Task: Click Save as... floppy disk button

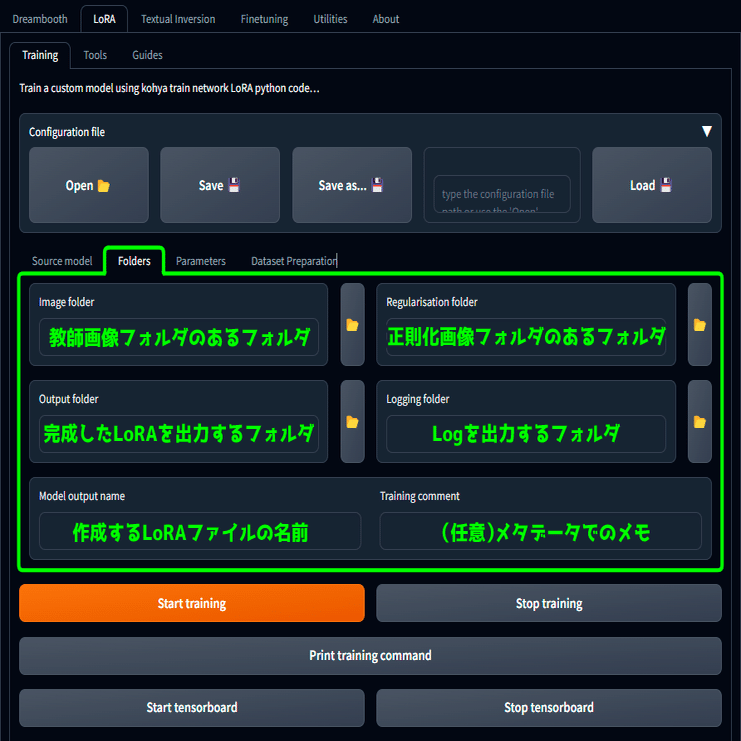Action: click(352, 185)
